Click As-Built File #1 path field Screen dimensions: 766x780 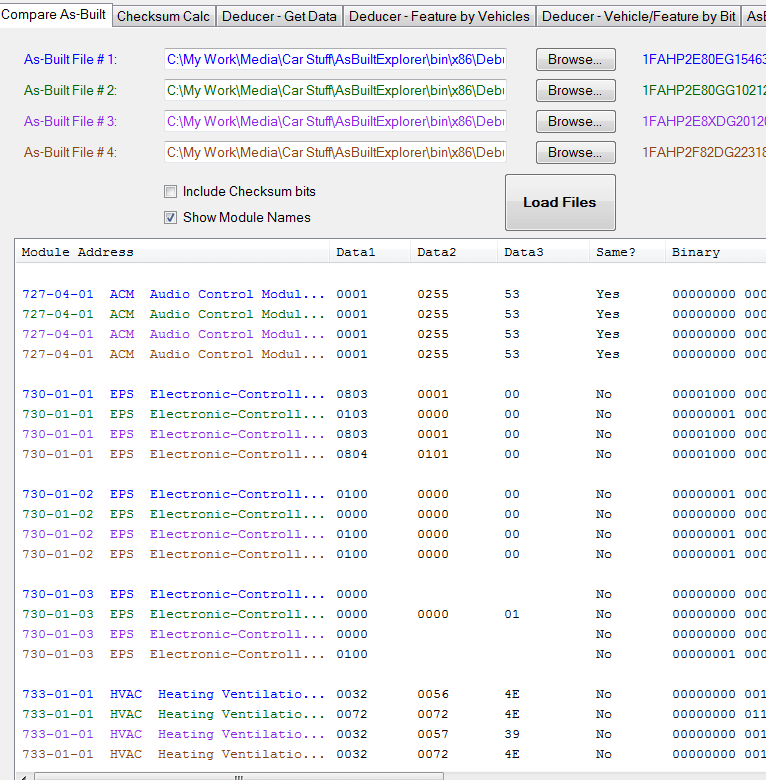pos(335,60)
